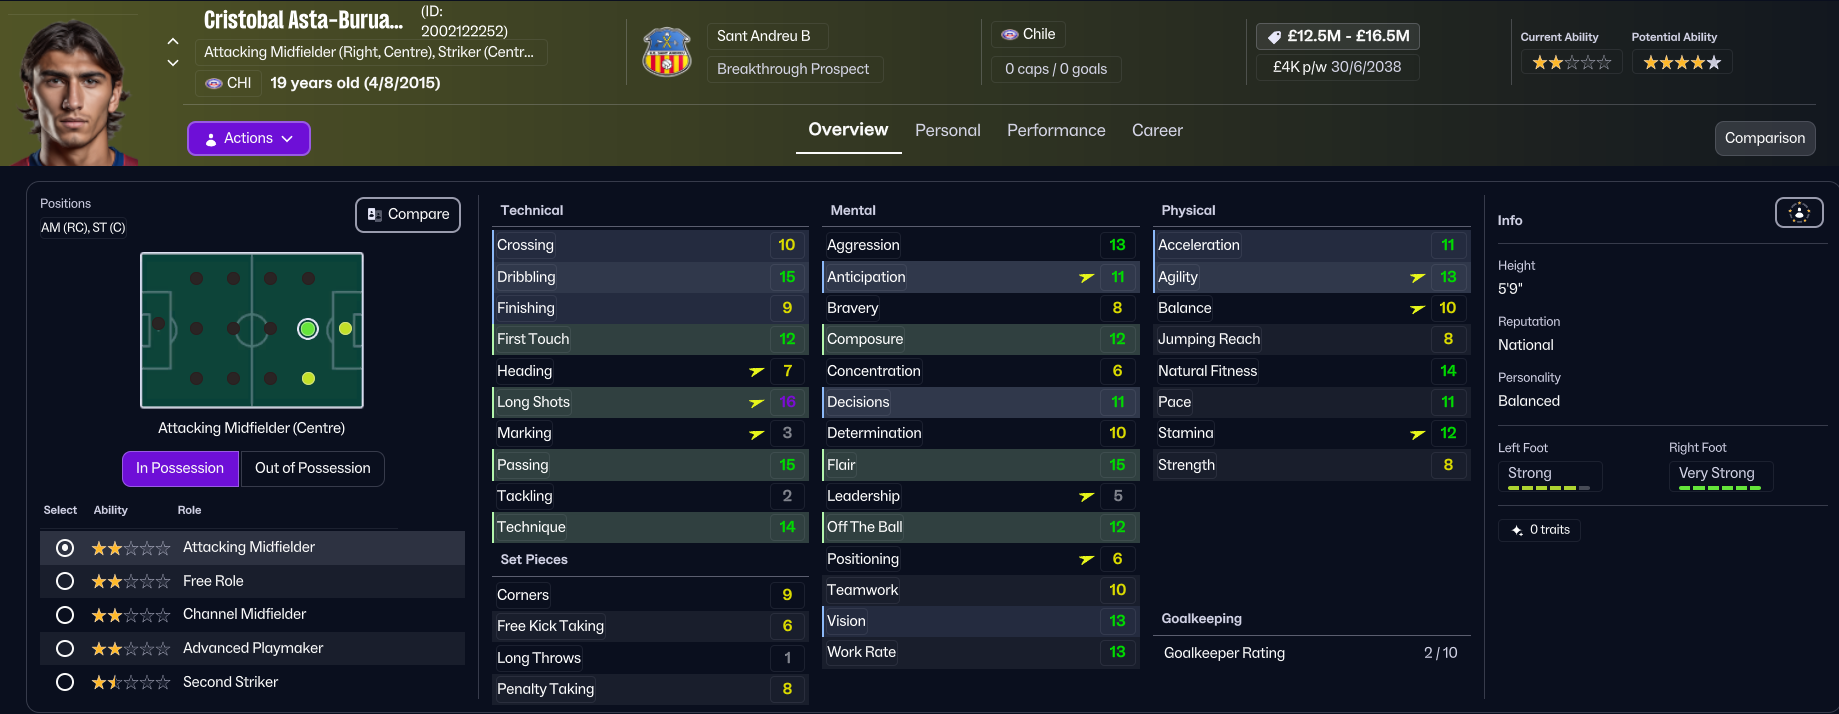Go to next player with down chevron
The height and width of the screenshot is (714, 1839).
coord(173,63)
